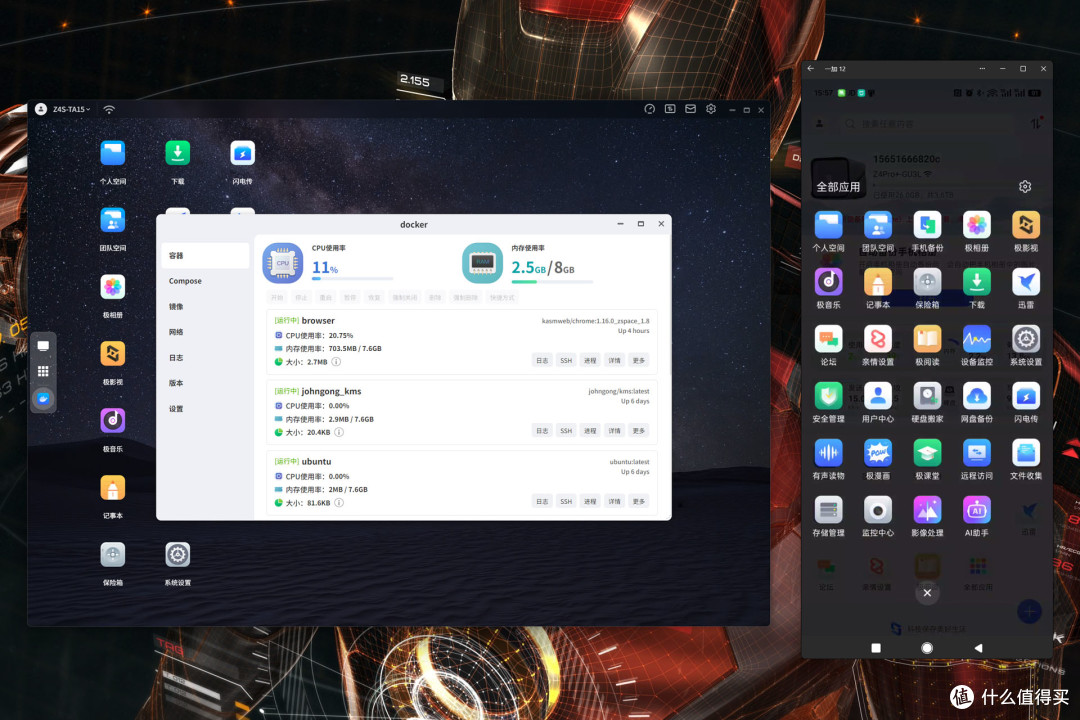1080x720 pixels.
Task: Expand 更多 options for ubuntu container
Action: tap(638, 502)
